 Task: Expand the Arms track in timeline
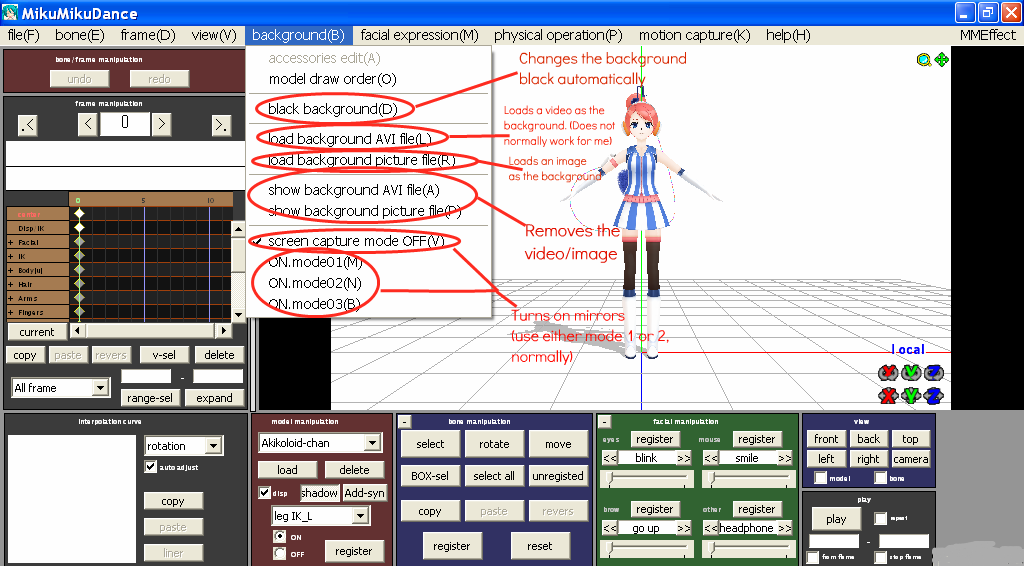click(x=10, y=298)
